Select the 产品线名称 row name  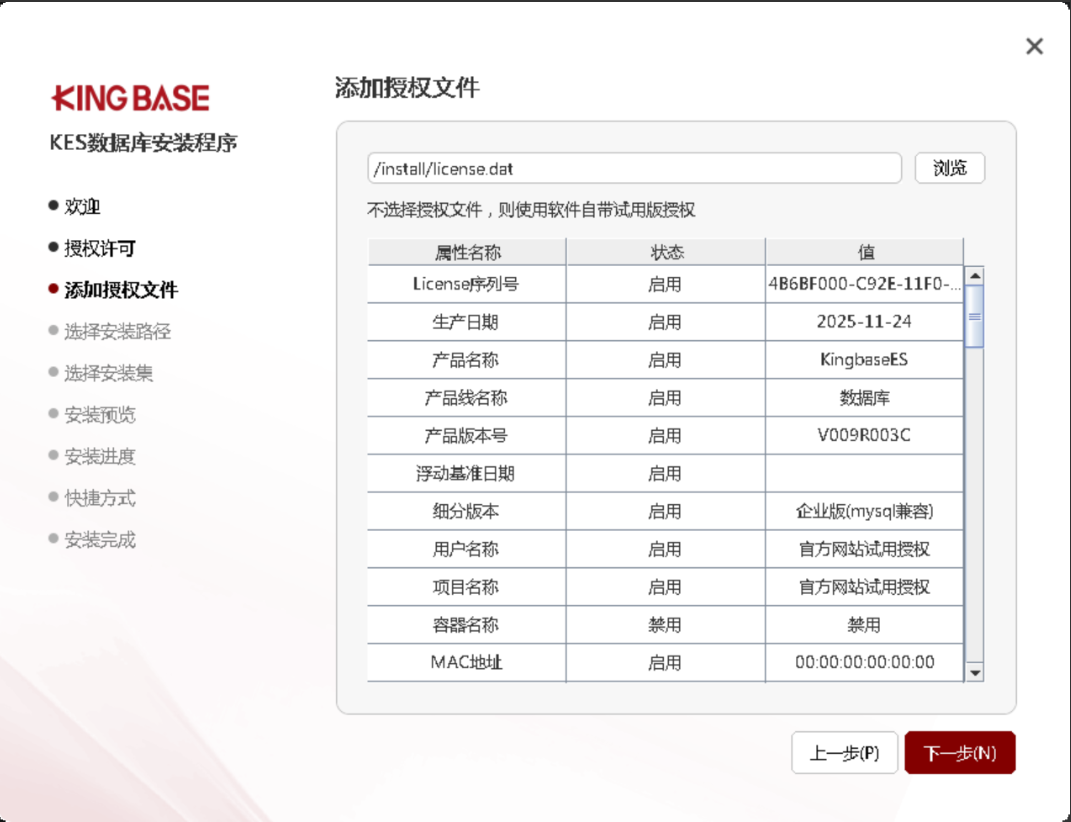[466, 398]
